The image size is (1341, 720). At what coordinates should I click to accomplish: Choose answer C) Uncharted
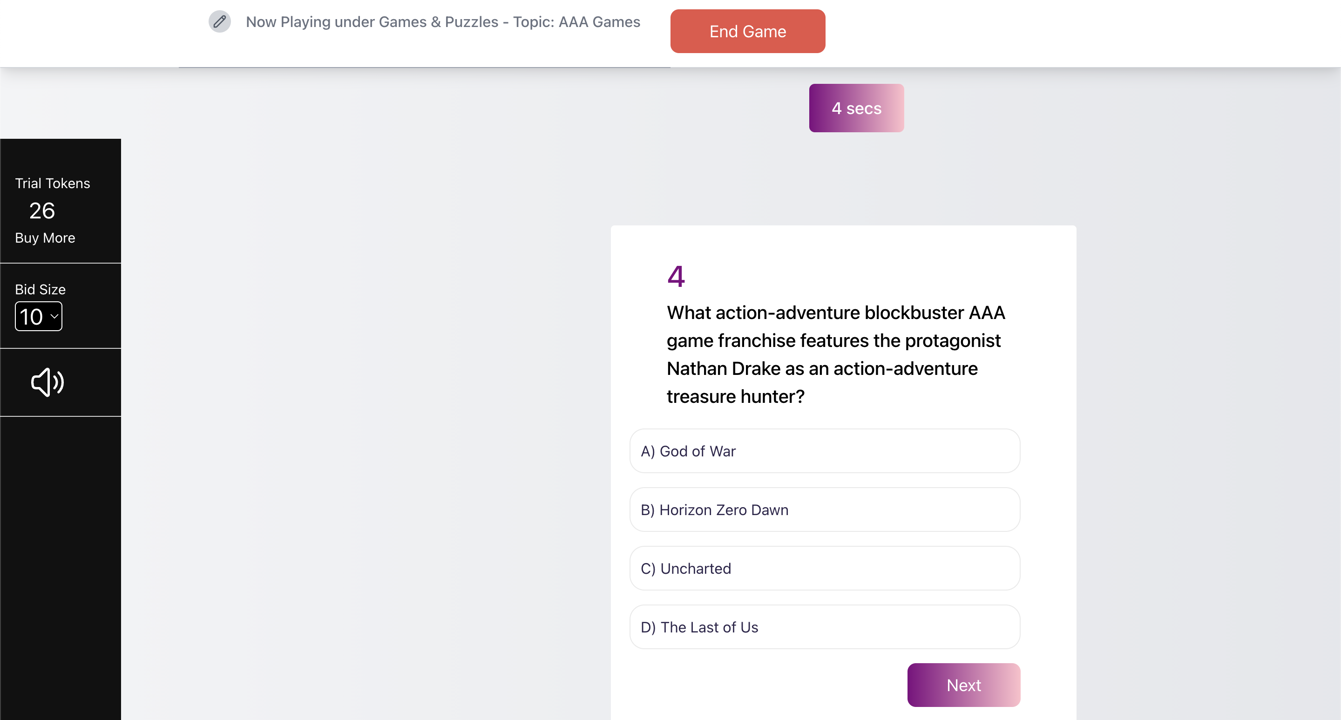(x=824, y=568)
